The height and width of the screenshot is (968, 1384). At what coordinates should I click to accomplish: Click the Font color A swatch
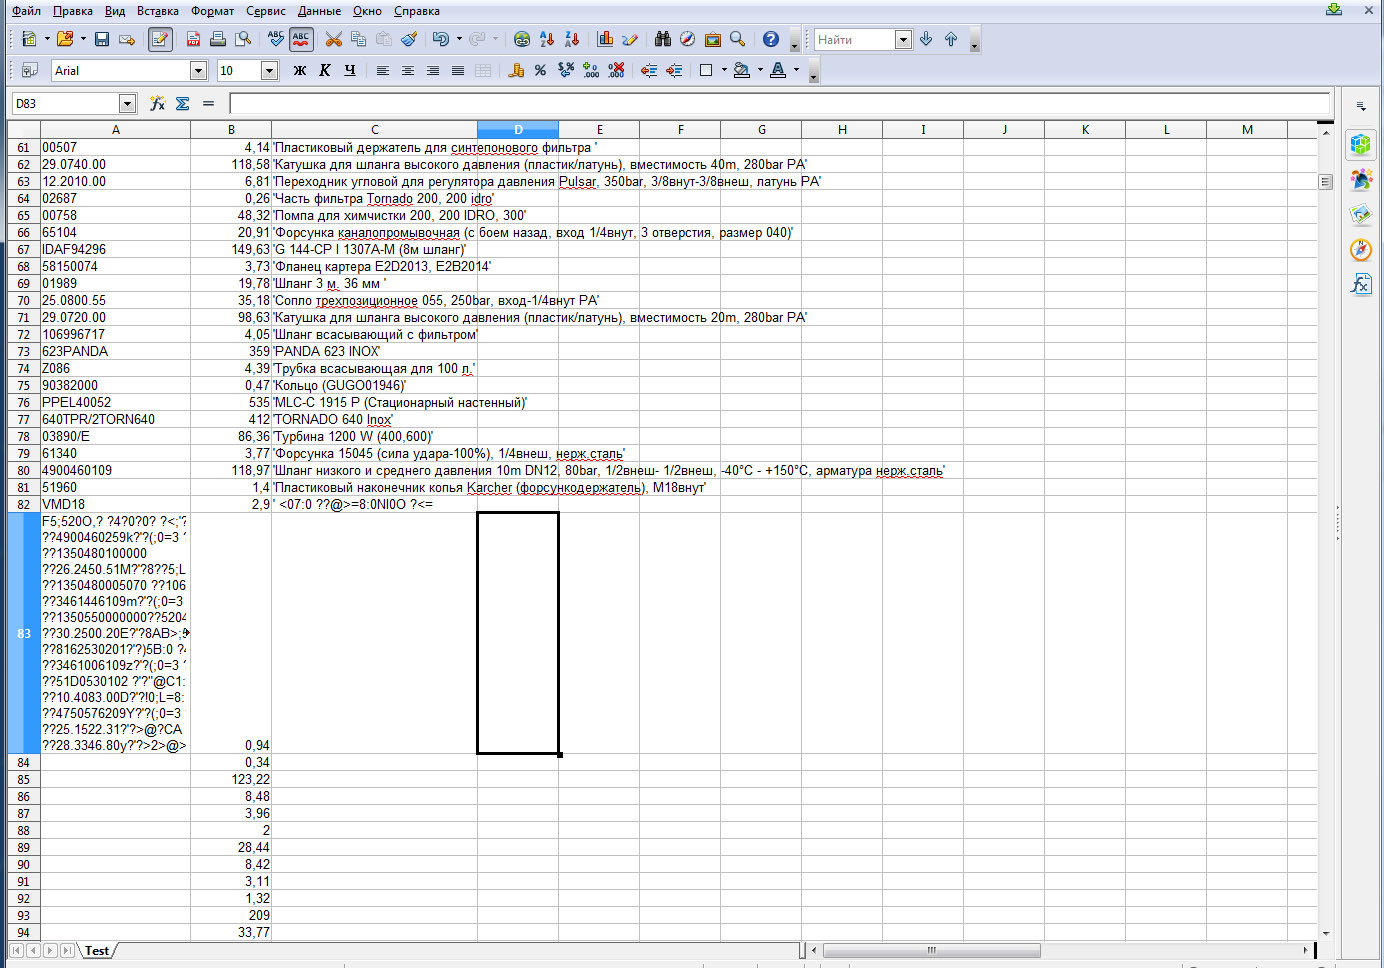click(x=778, y=70)
